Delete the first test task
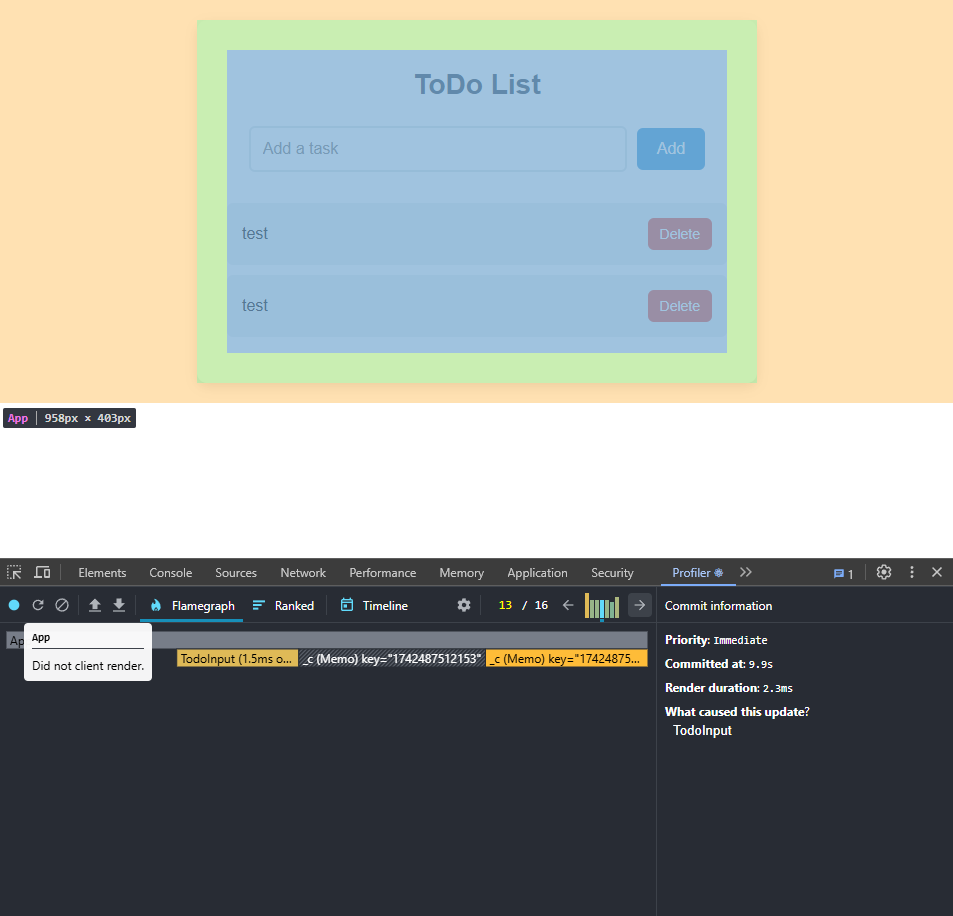Screen dimensions: 953x916 679,233
